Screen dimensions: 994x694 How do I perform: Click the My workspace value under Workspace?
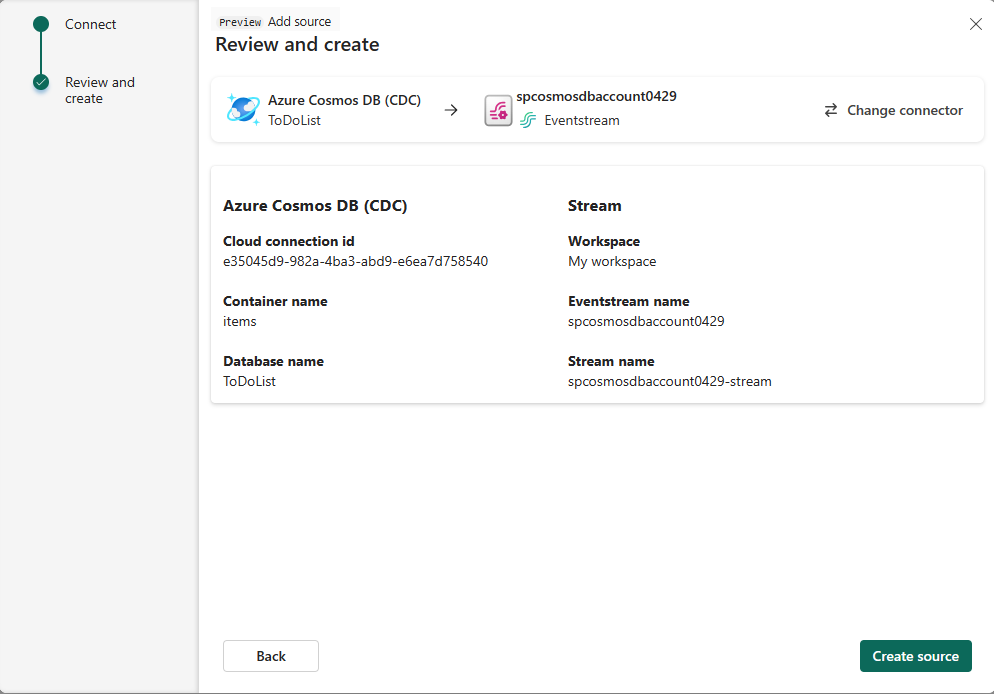(x=611, y=261)
